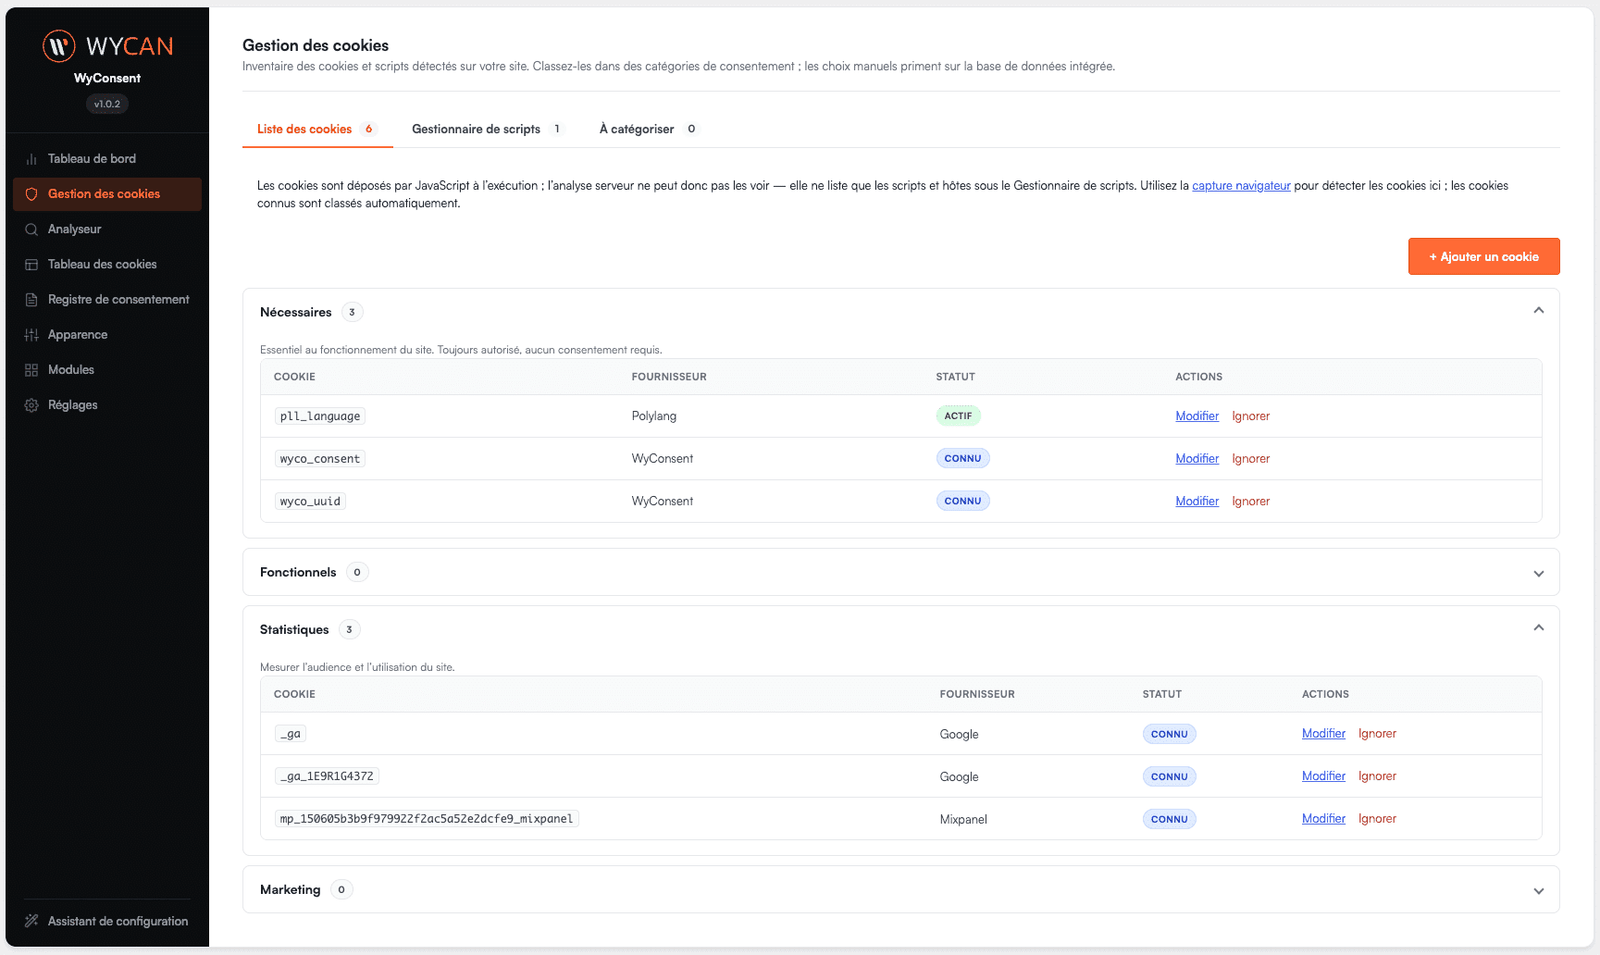Open the Modules sidebar label
Viewport: 1600px width, 955px height.
(71, 370)
